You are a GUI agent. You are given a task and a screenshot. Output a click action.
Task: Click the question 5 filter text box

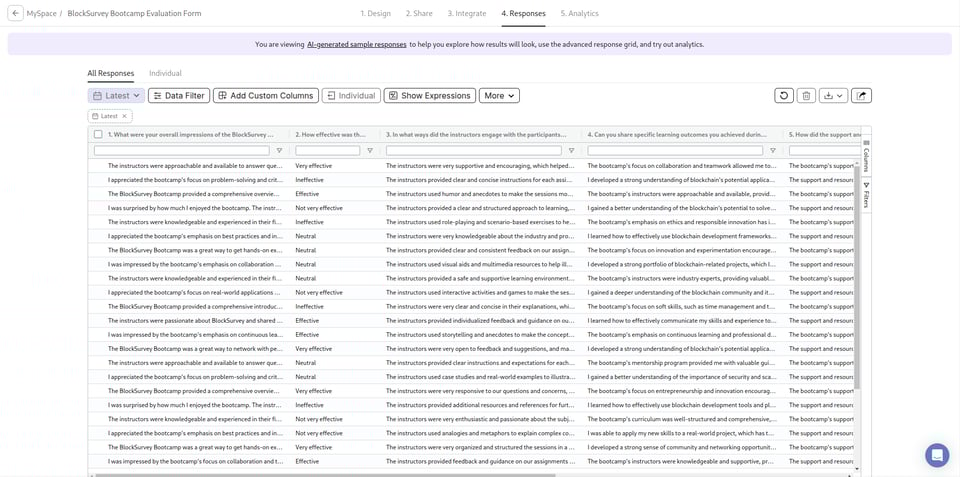(825, 151)
